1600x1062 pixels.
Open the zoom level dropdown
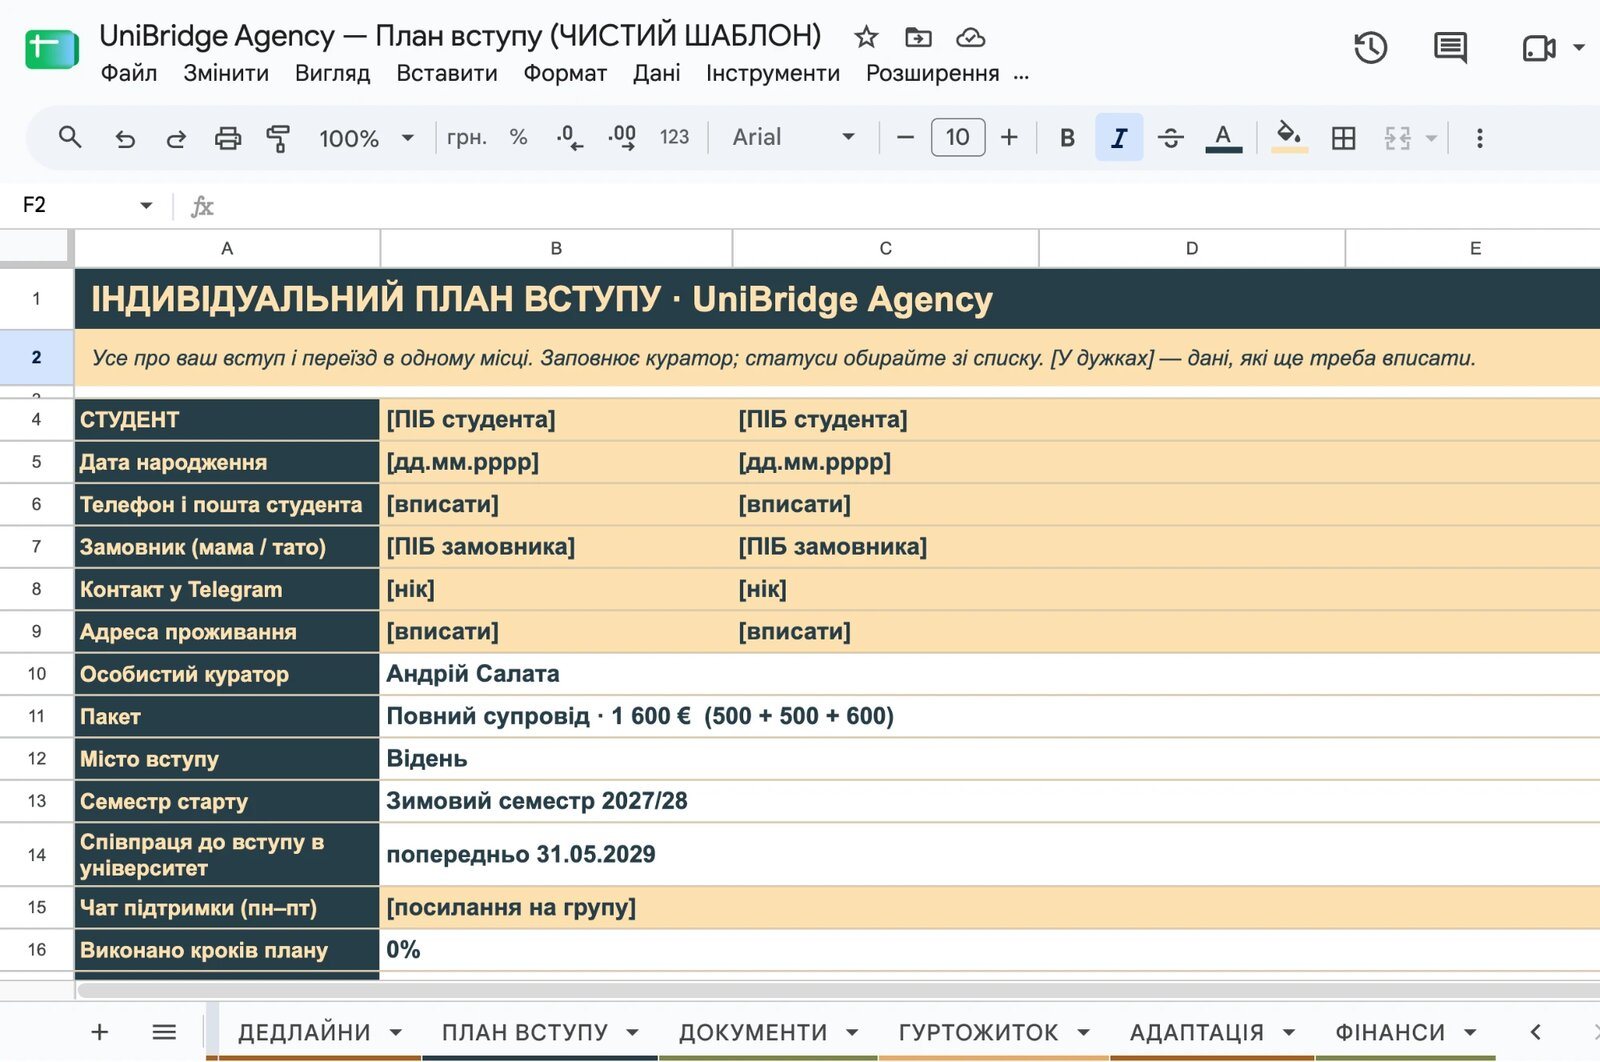(366, 138)
